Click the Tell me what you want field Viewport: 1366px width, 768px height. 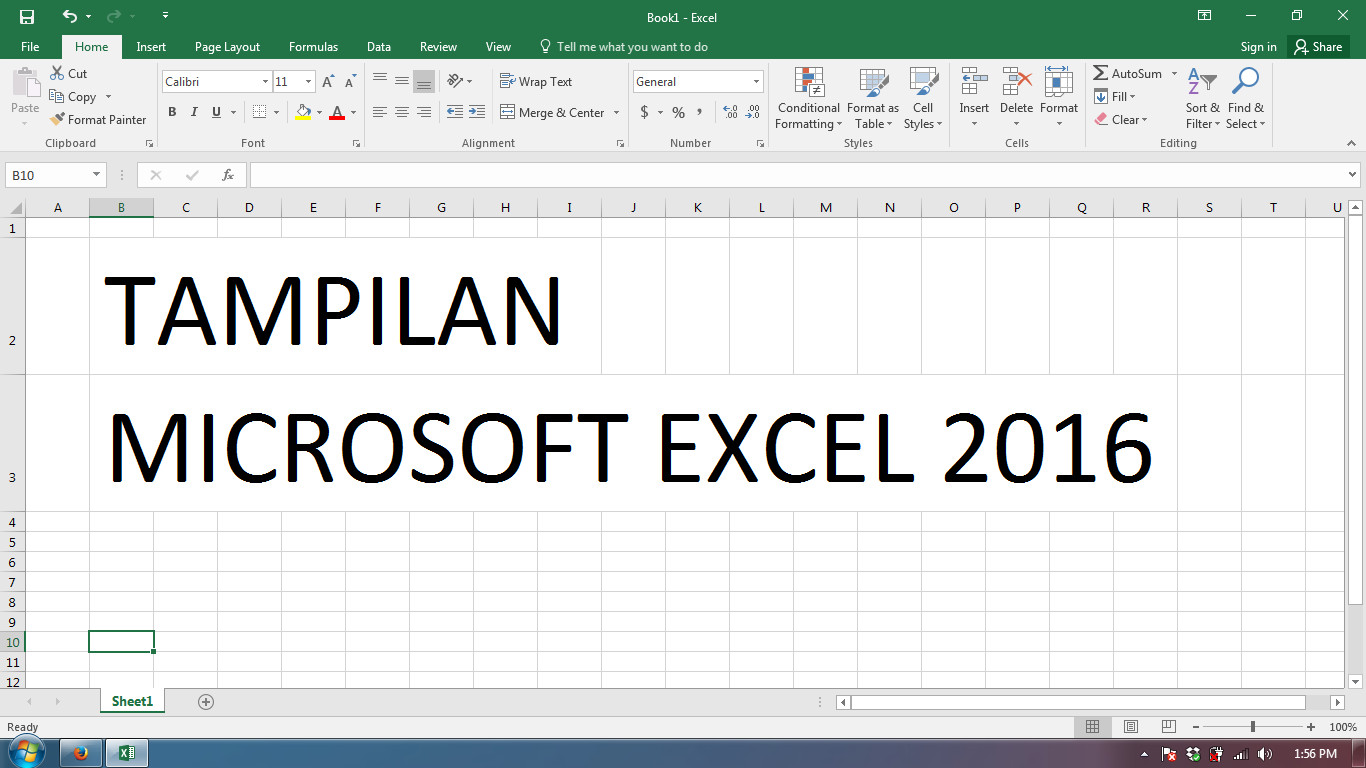click(623, 47)
